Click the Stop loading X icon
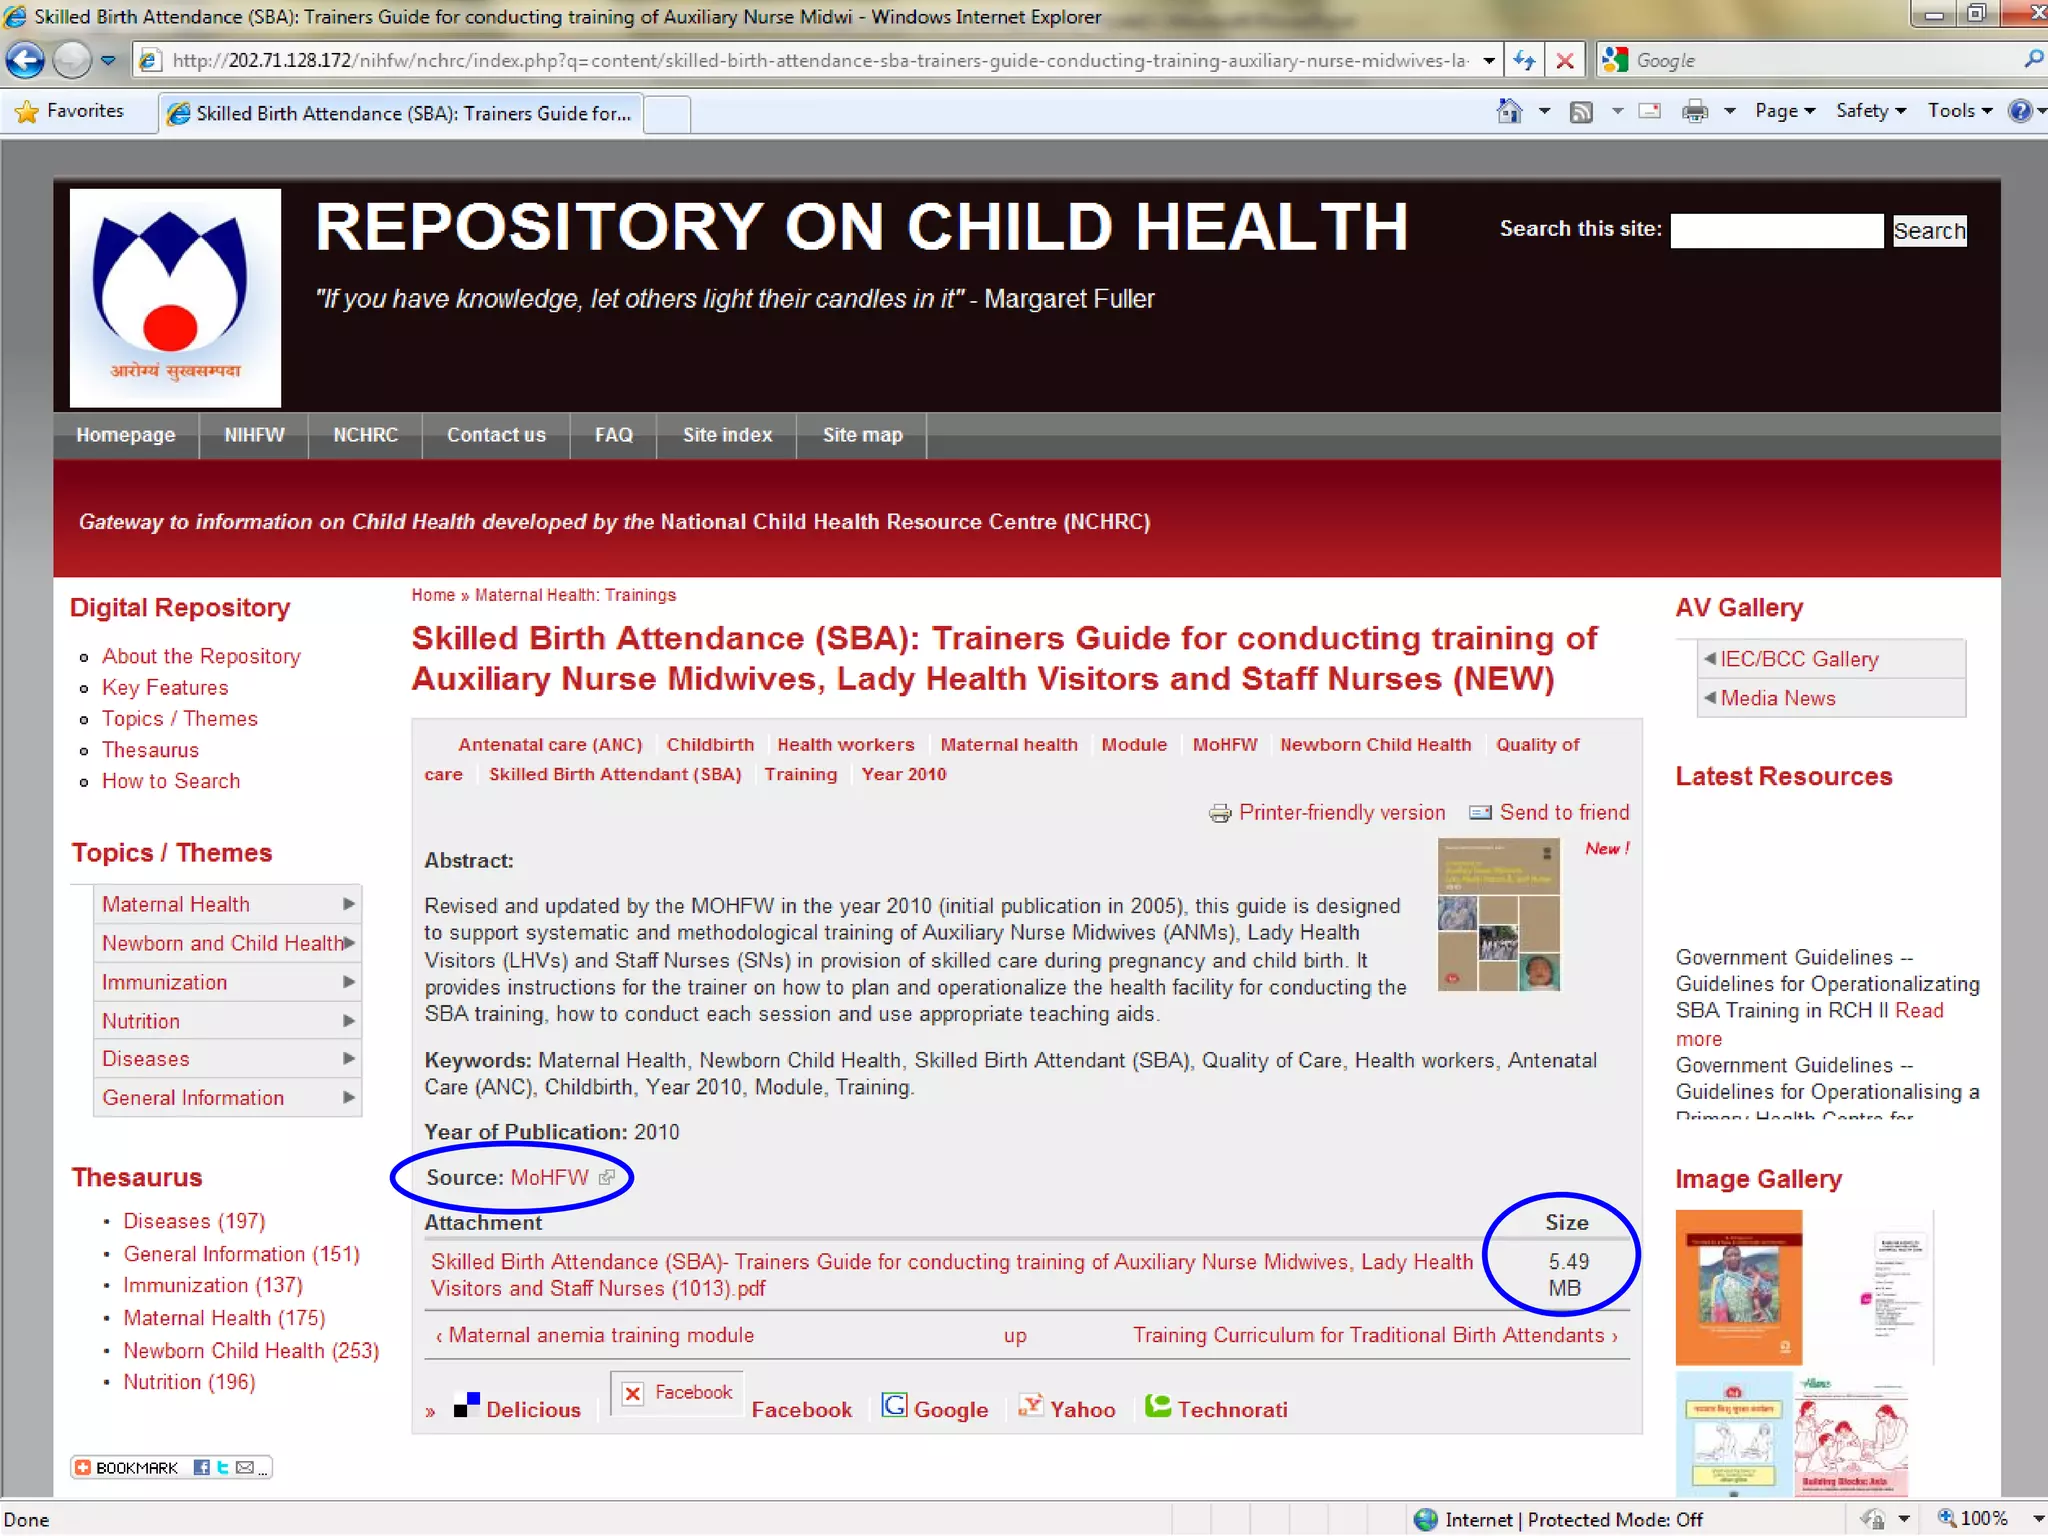 (1565, 60)
